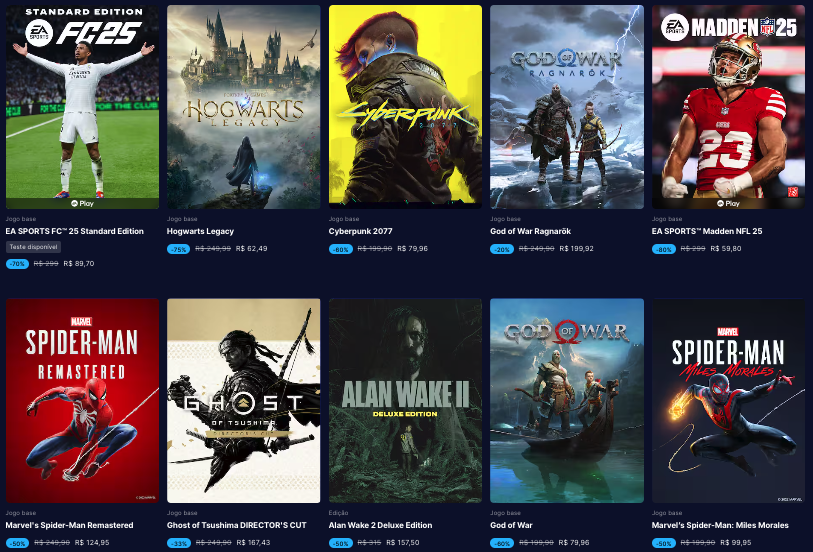813x552 pixels.
Task: Open Marvel's Spider-Man: Miles Morales title link
Action: tap(720, 525)
